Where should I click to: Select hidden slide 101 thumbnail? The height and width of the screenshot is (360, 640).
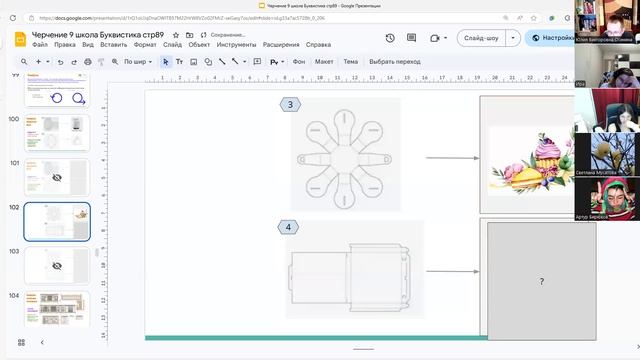[57, 177]
